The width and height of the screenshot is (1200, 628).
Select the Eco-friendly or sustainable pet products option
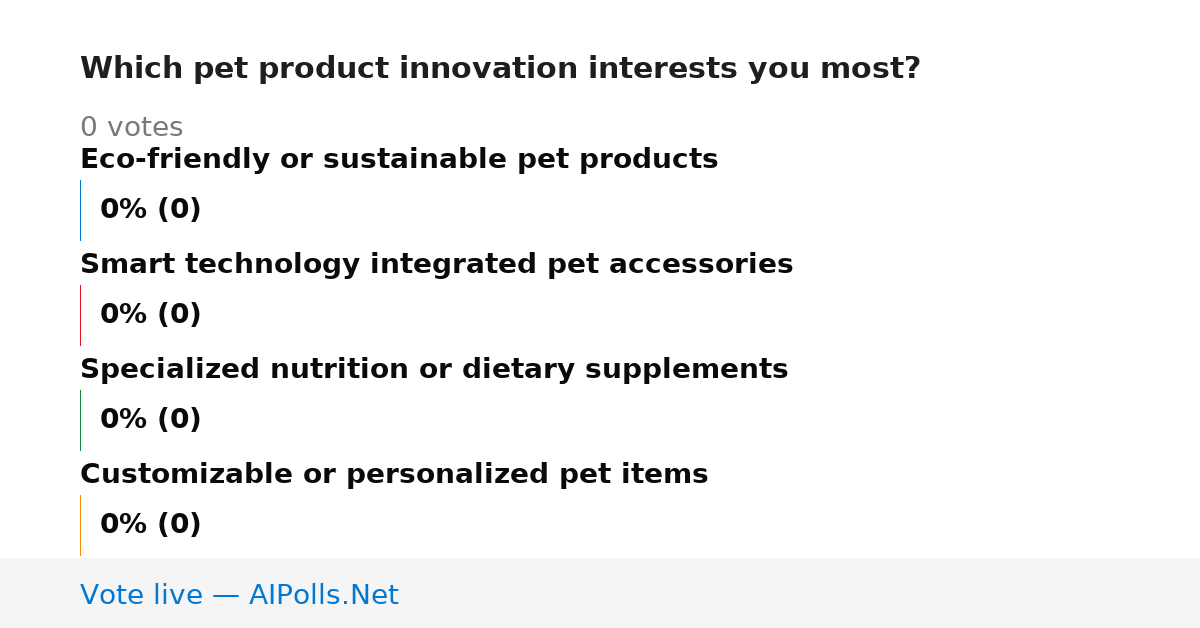click(399, 160)
